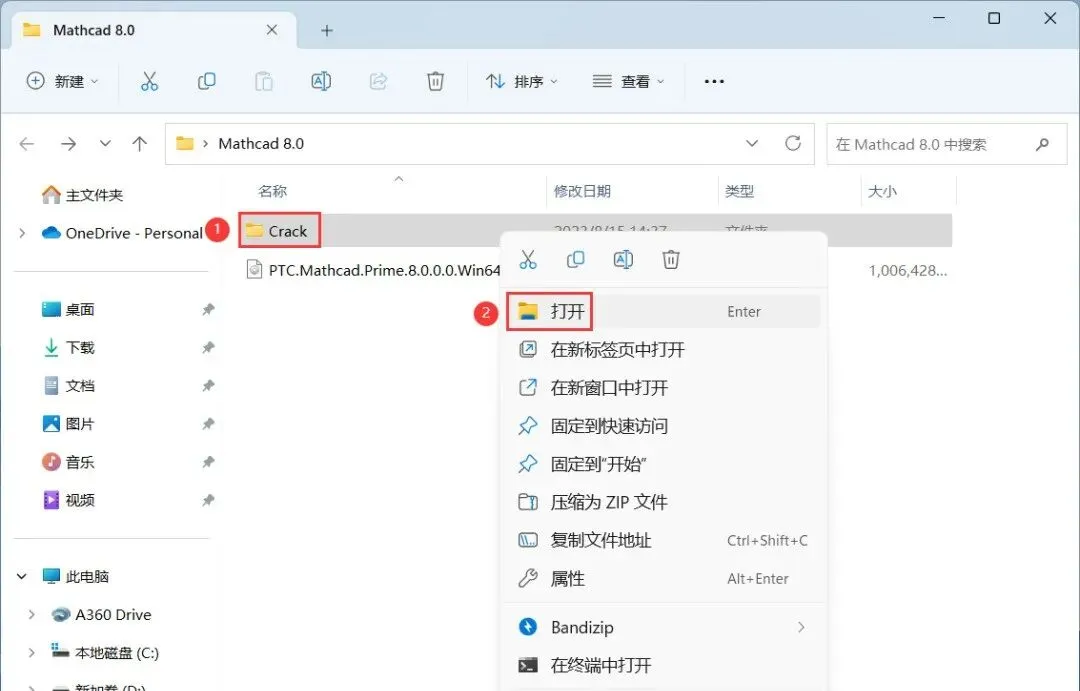Viewport: 1080px width, 691px height.
Task: Unpin 图片 from quick access
Action: click(207, 424)
